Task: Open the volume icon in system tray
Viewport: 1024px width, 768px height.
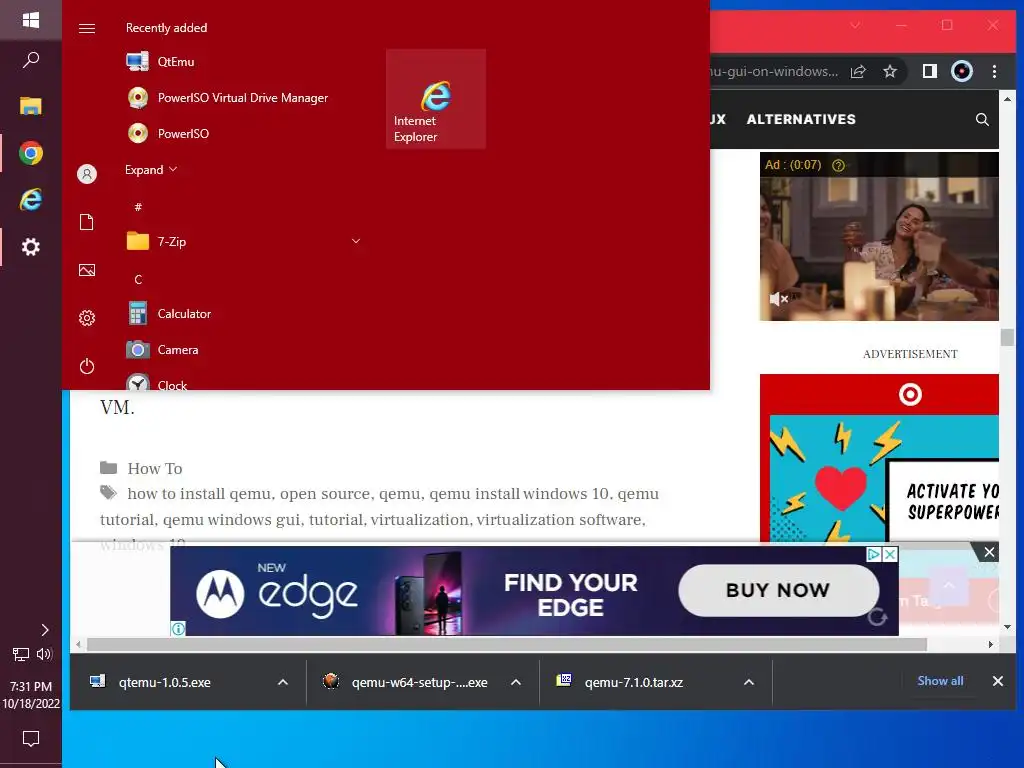Action: [44, 654]
